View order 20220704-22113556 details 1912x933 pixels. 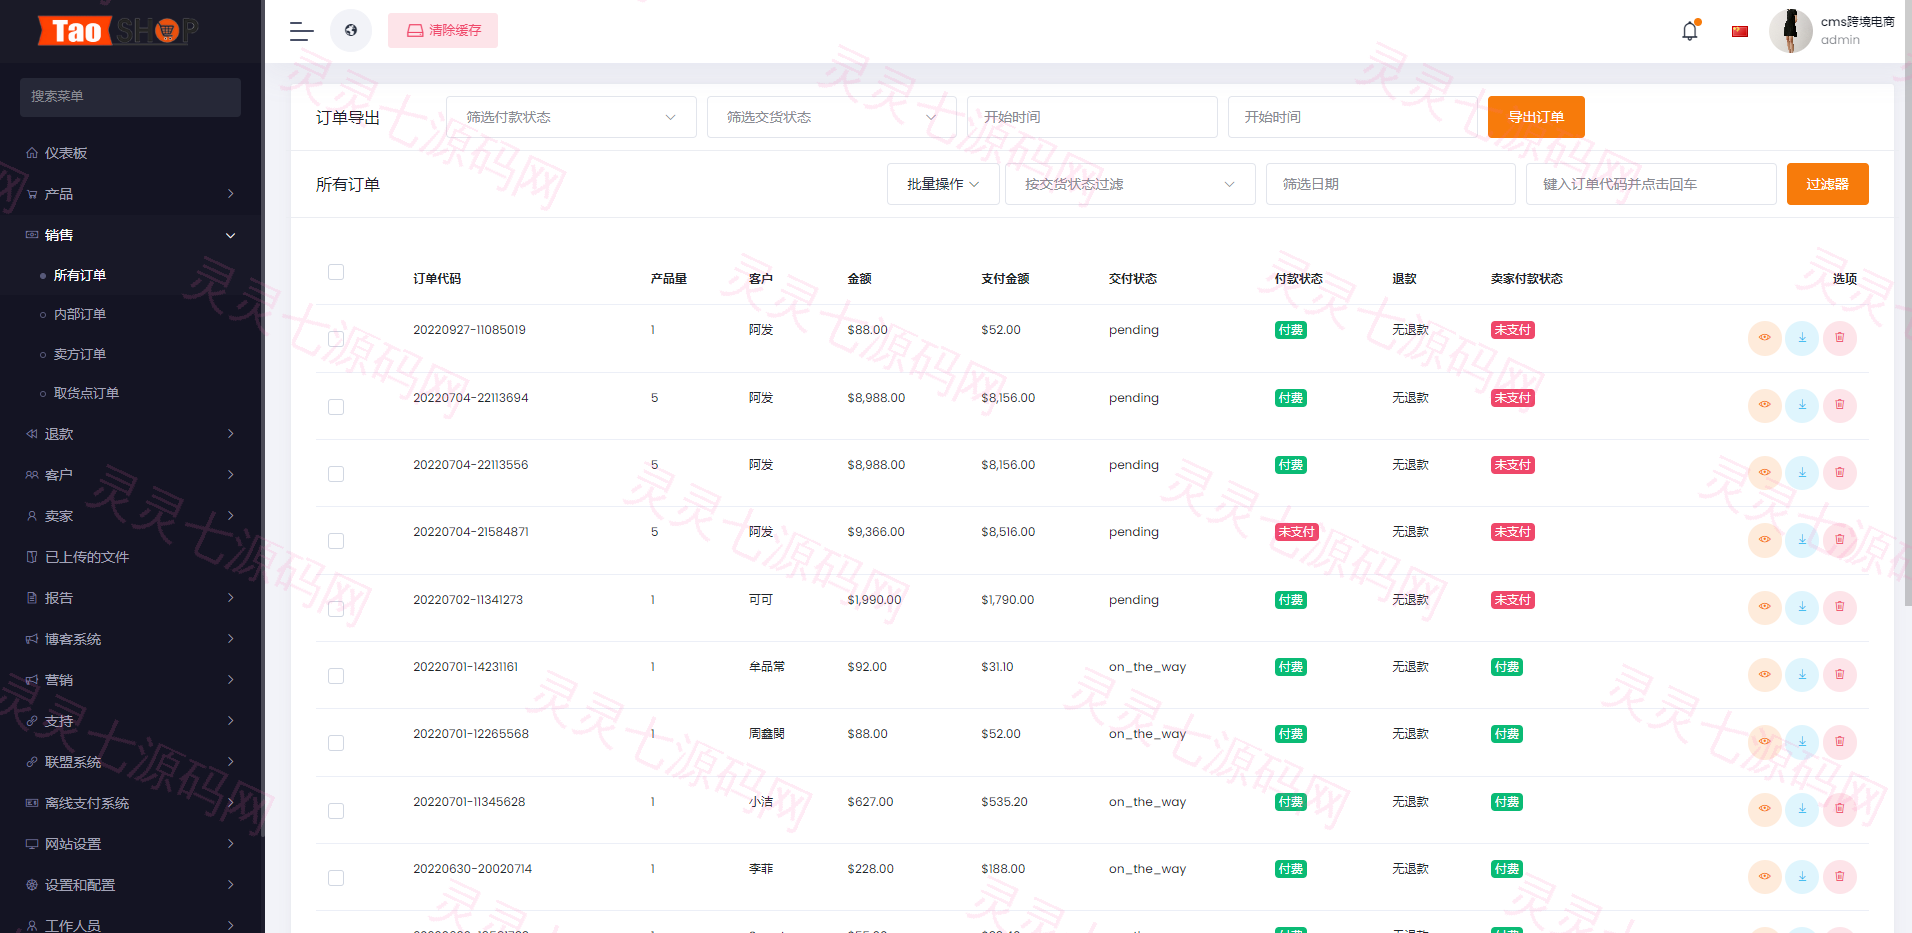point(1765,472)
